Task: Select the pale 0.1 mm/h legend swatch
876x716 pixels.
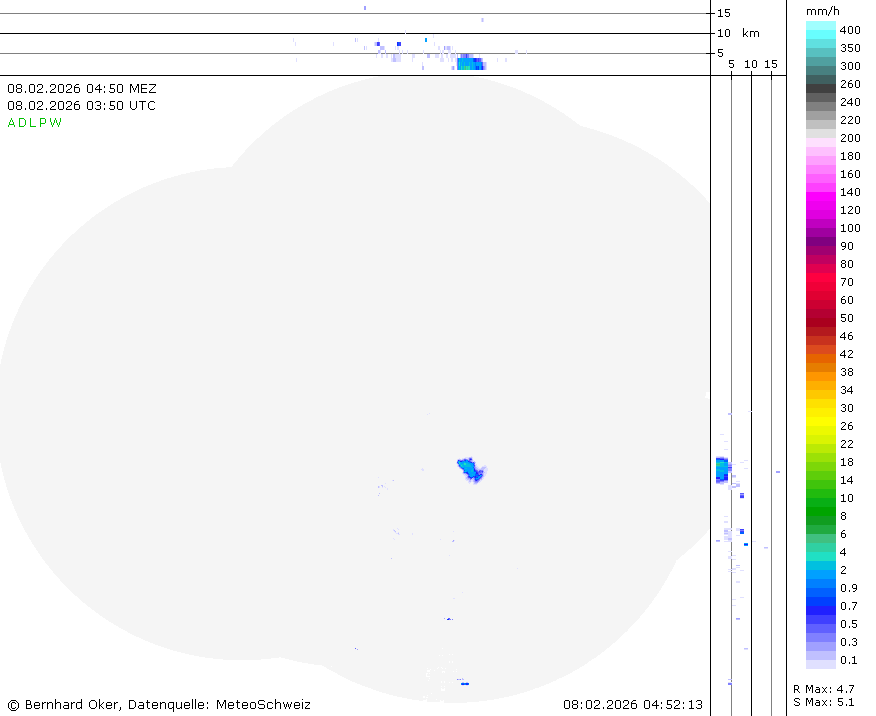Action: (821, 660)
